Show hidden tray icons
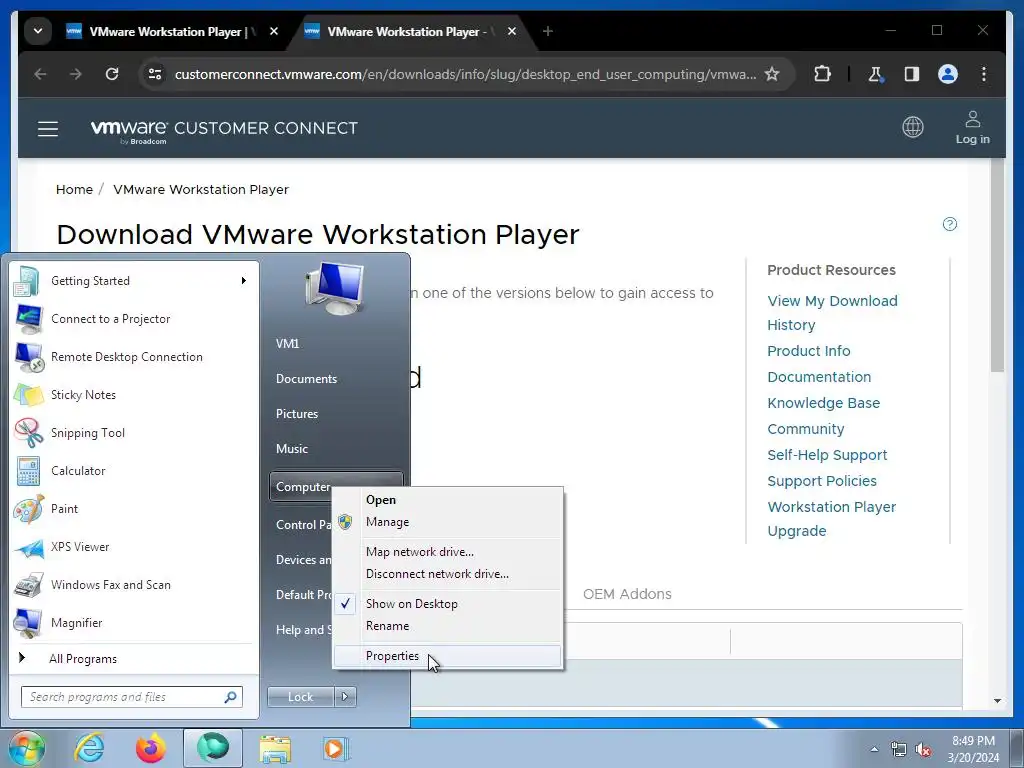1024x768 pixels. (x=874, y=749)
